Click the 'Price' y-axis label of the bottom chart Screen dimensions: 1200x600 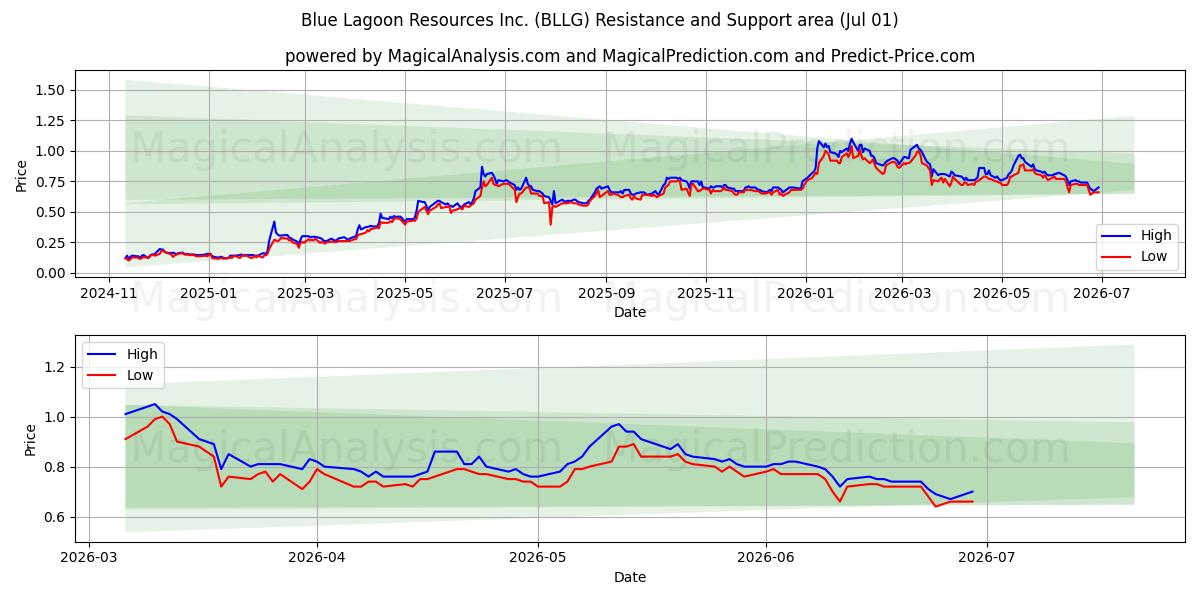coord(31,440)
